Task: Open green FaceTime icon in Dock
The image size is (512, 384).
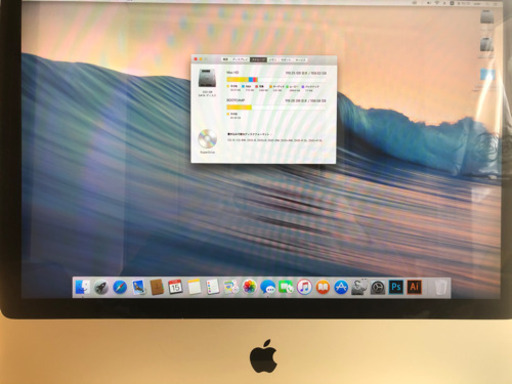Action: (x=286, y=287)
